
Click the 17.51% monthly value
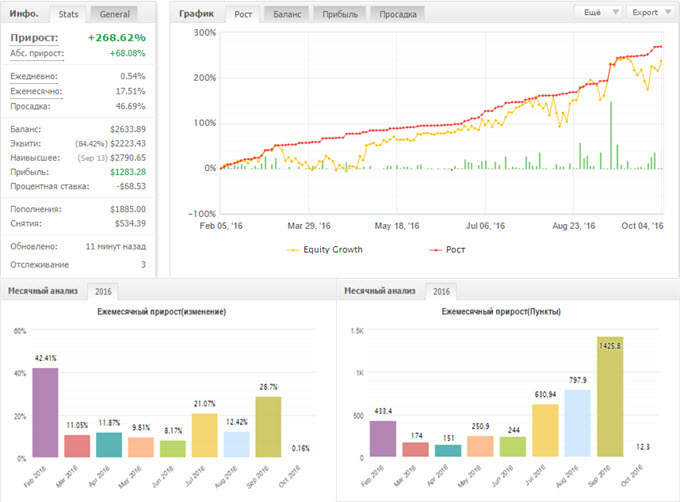point(130,91)
